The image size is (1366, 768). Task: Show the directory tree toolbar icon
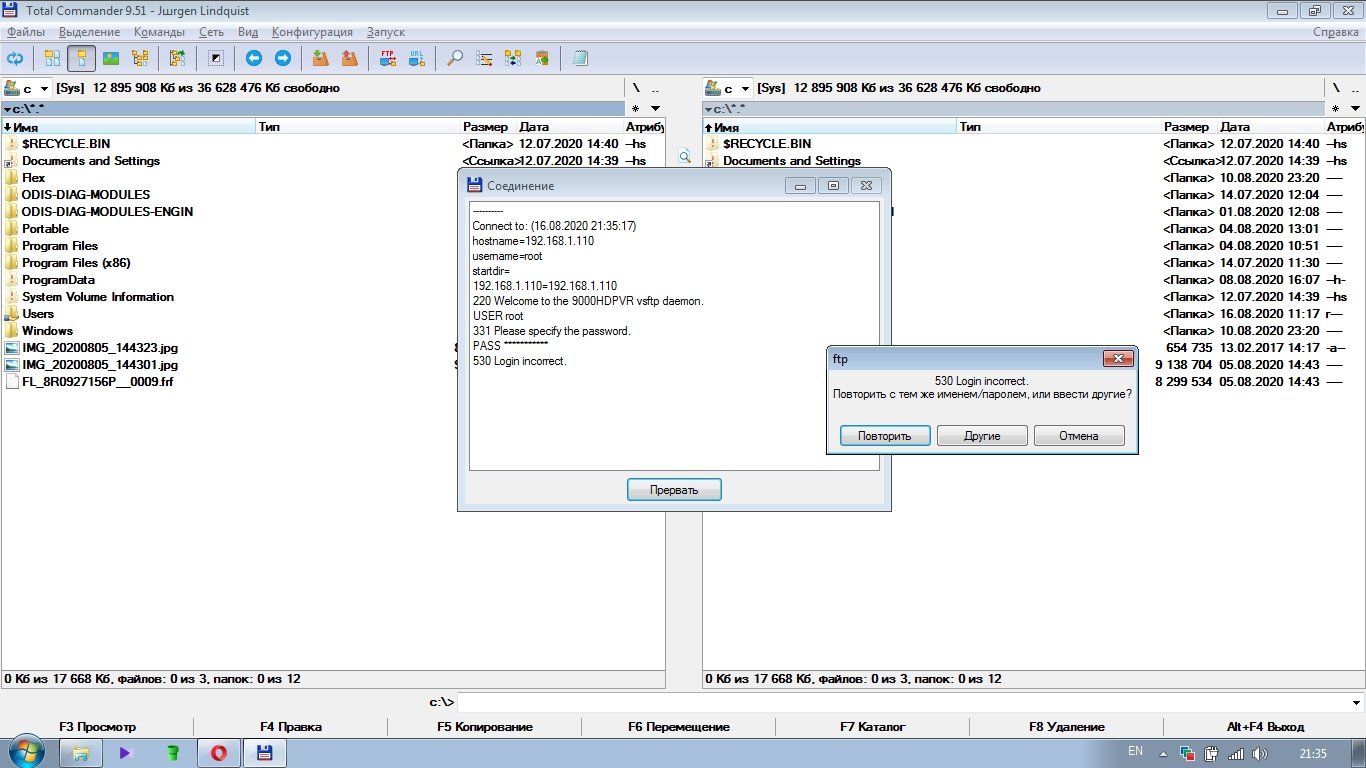coord(140,58)
